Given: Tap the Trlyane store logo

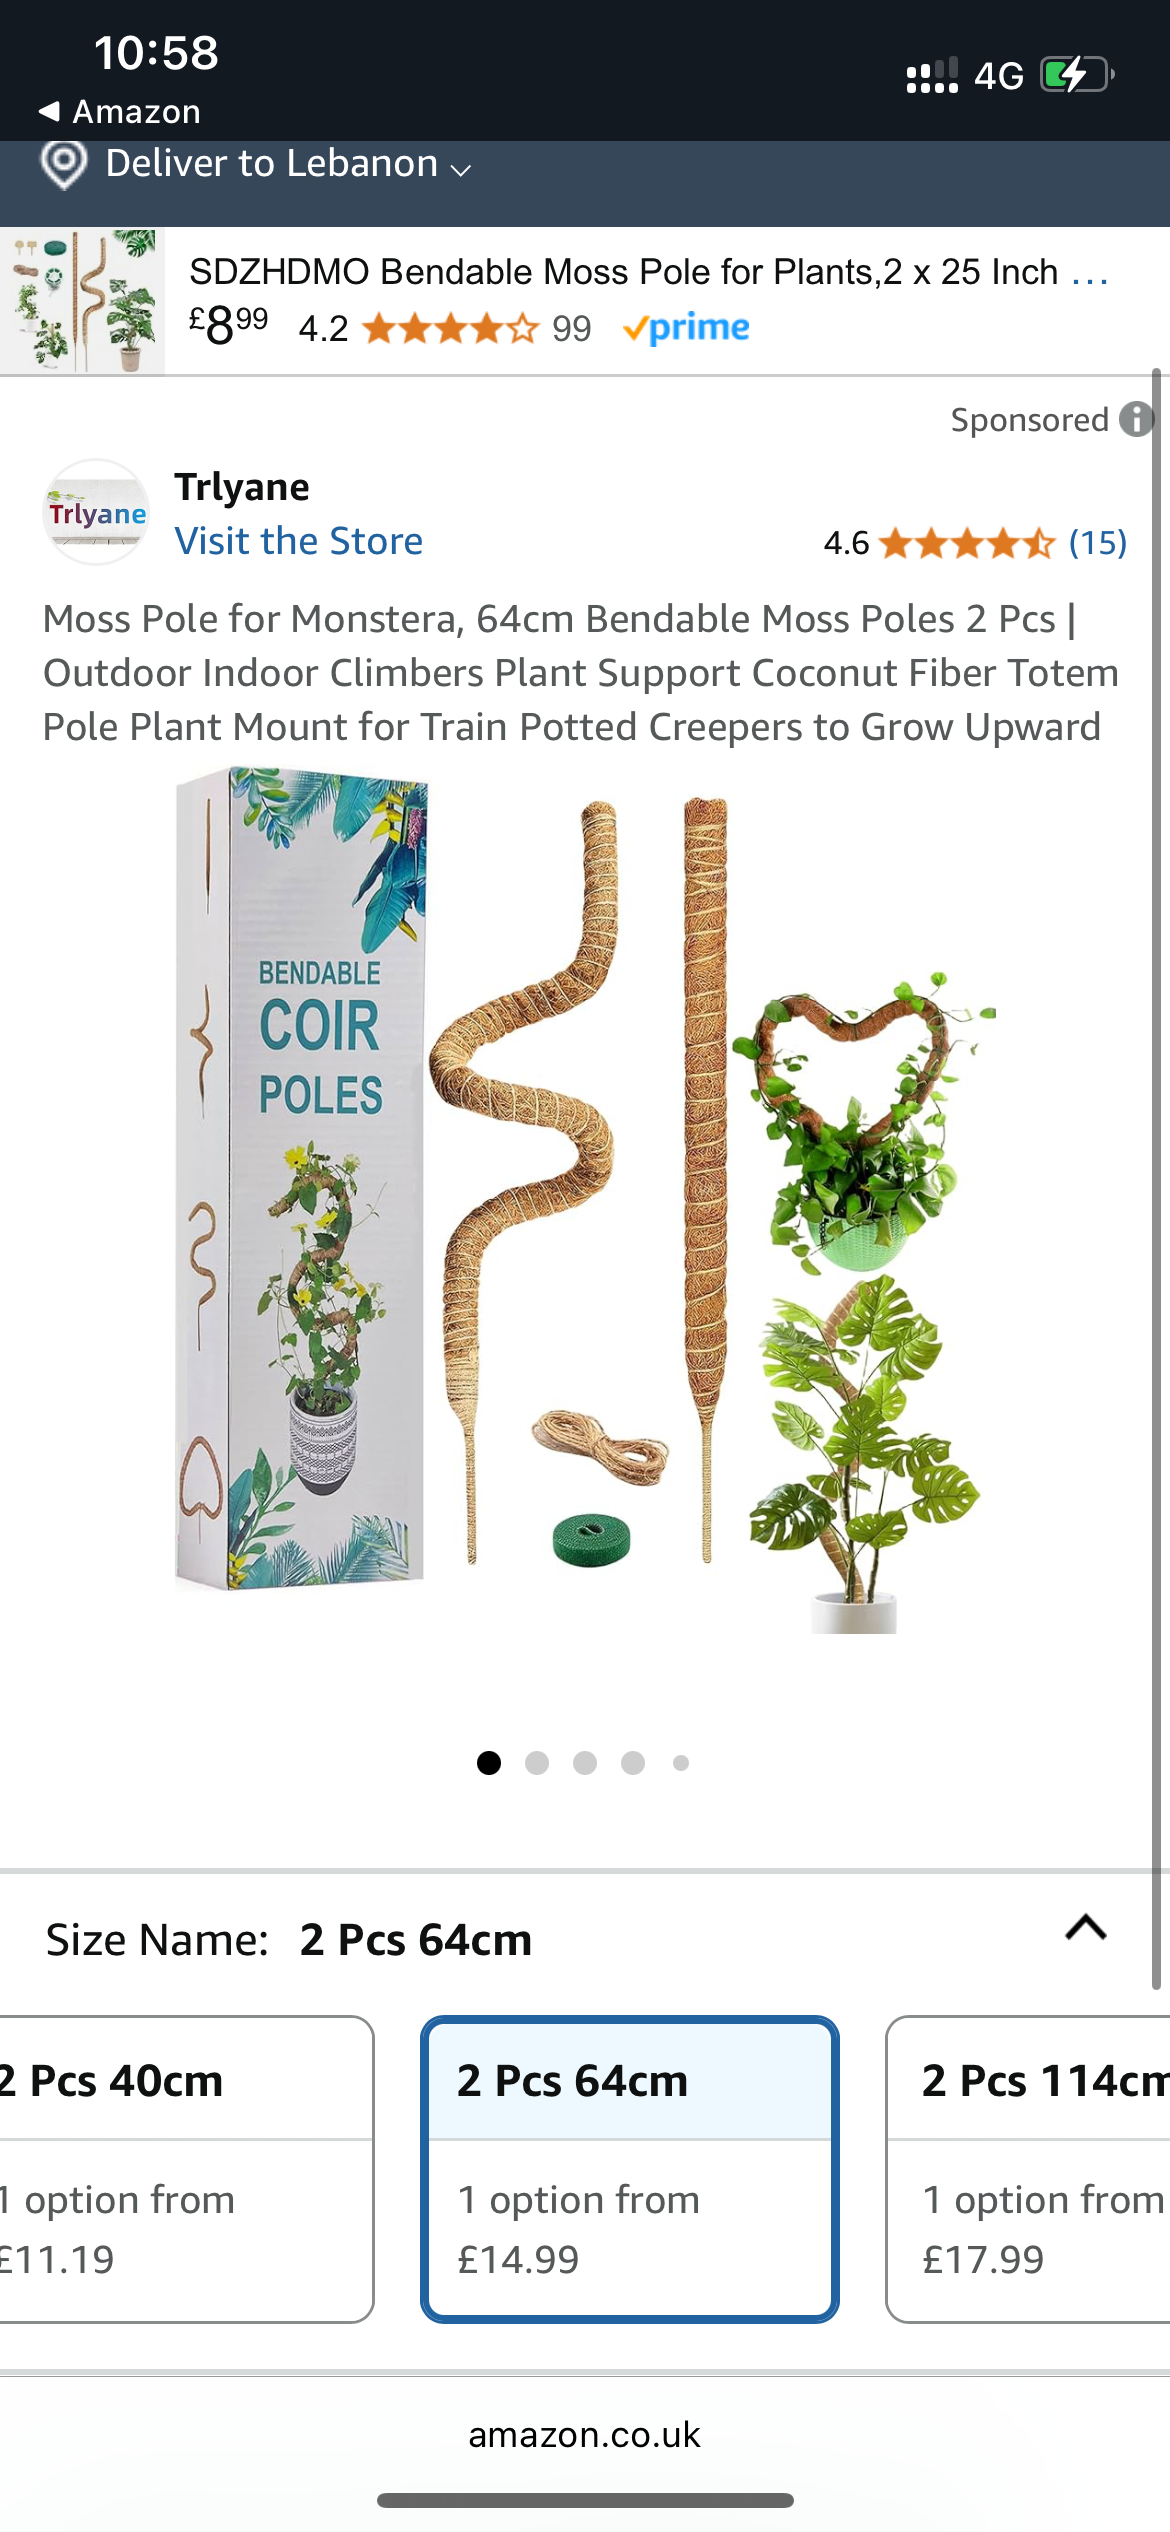Looking at the screenshot, I should coord(96,512).
